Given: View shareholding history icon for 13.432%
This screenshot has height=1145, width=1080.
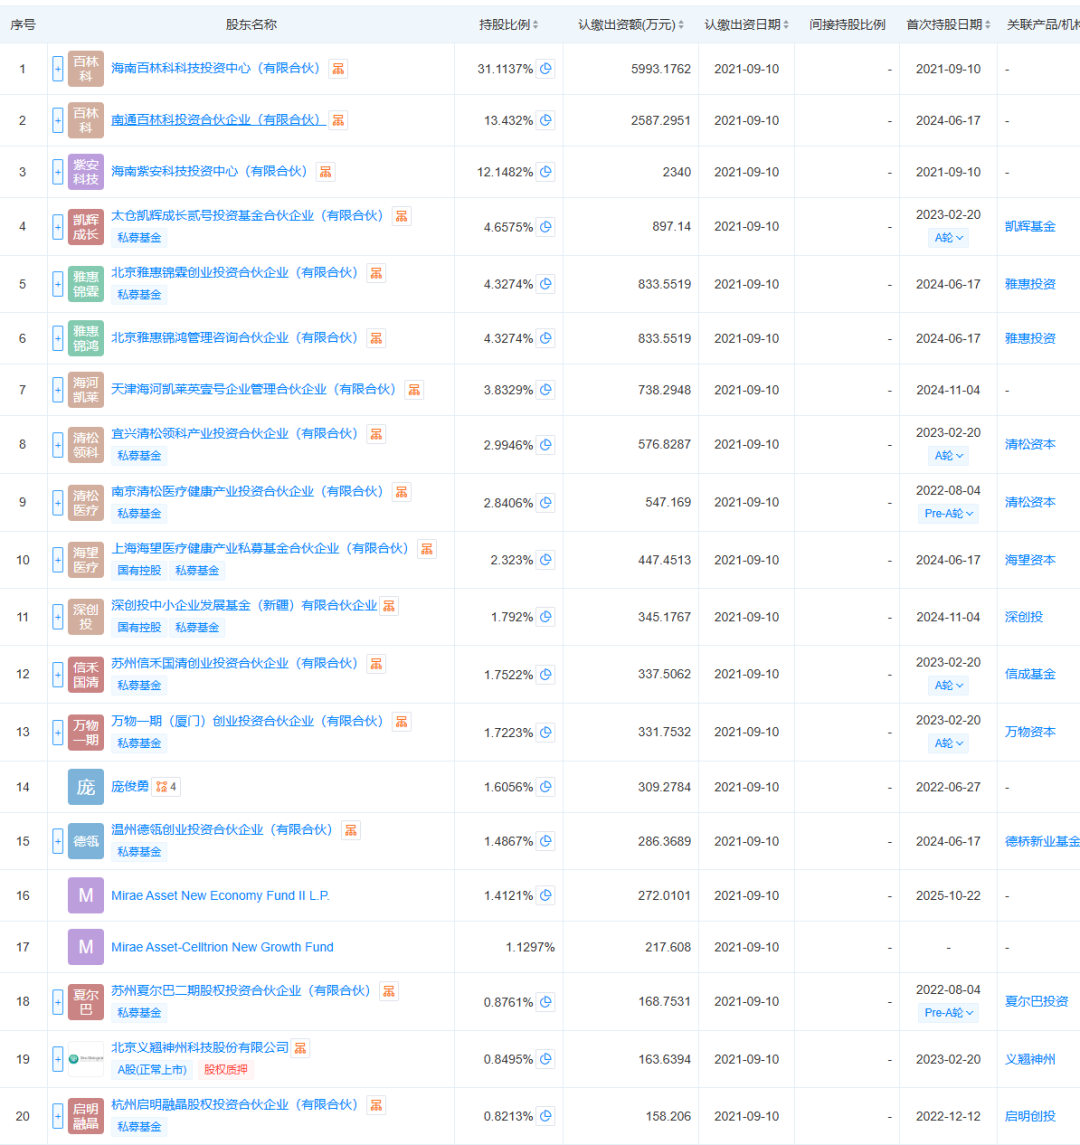Looking at the screenshot, I should click(x=545, y=120).
